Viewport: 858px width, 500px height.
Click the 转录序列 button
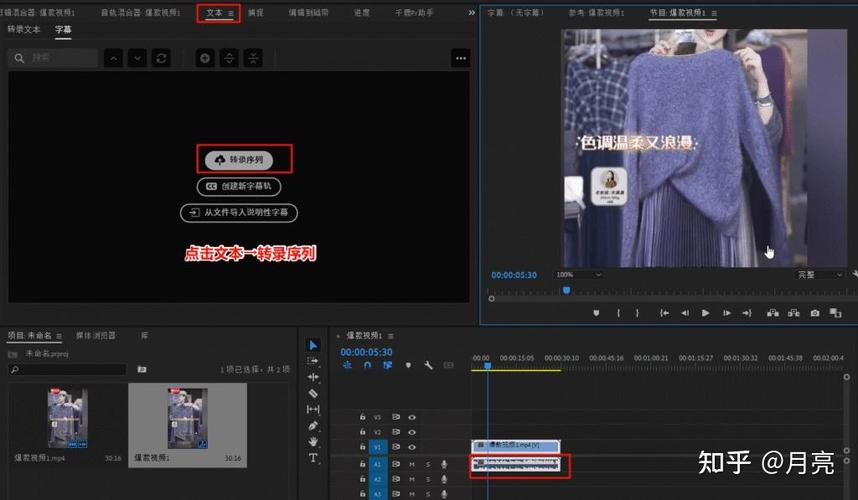click(239, 160)
